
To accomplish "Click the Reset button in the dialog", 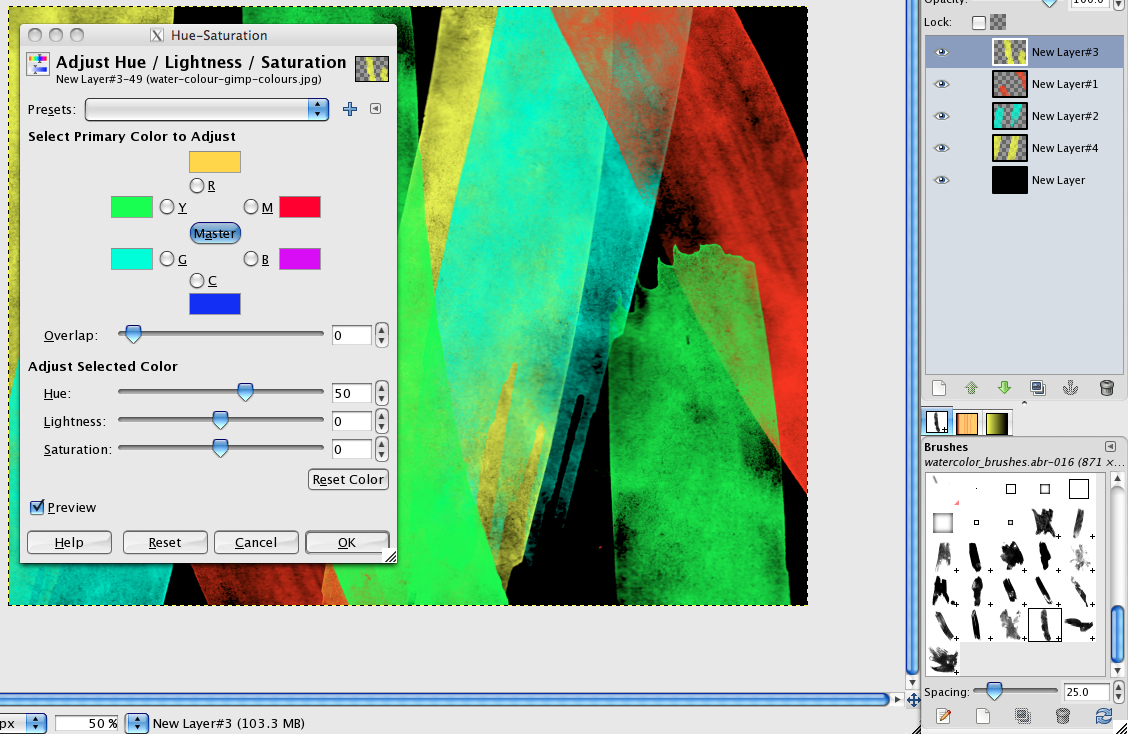I will [x=165, y=543].
